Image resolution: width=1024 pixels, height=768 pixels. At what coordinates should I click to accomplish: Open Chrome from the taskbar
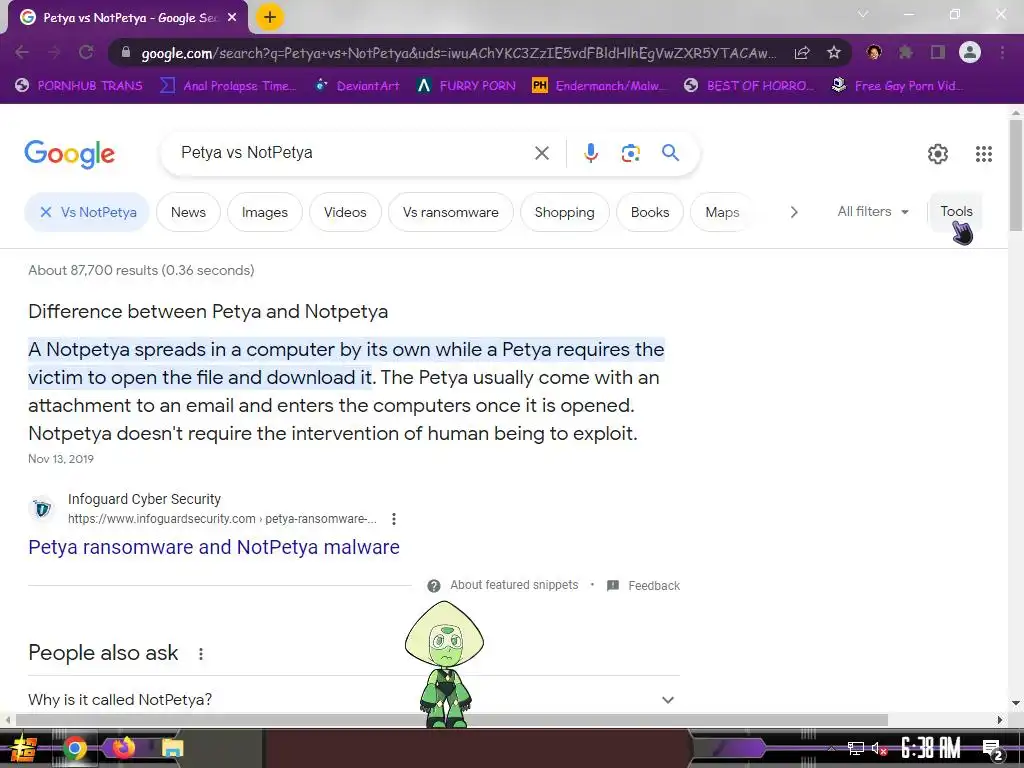pos(74,748)
